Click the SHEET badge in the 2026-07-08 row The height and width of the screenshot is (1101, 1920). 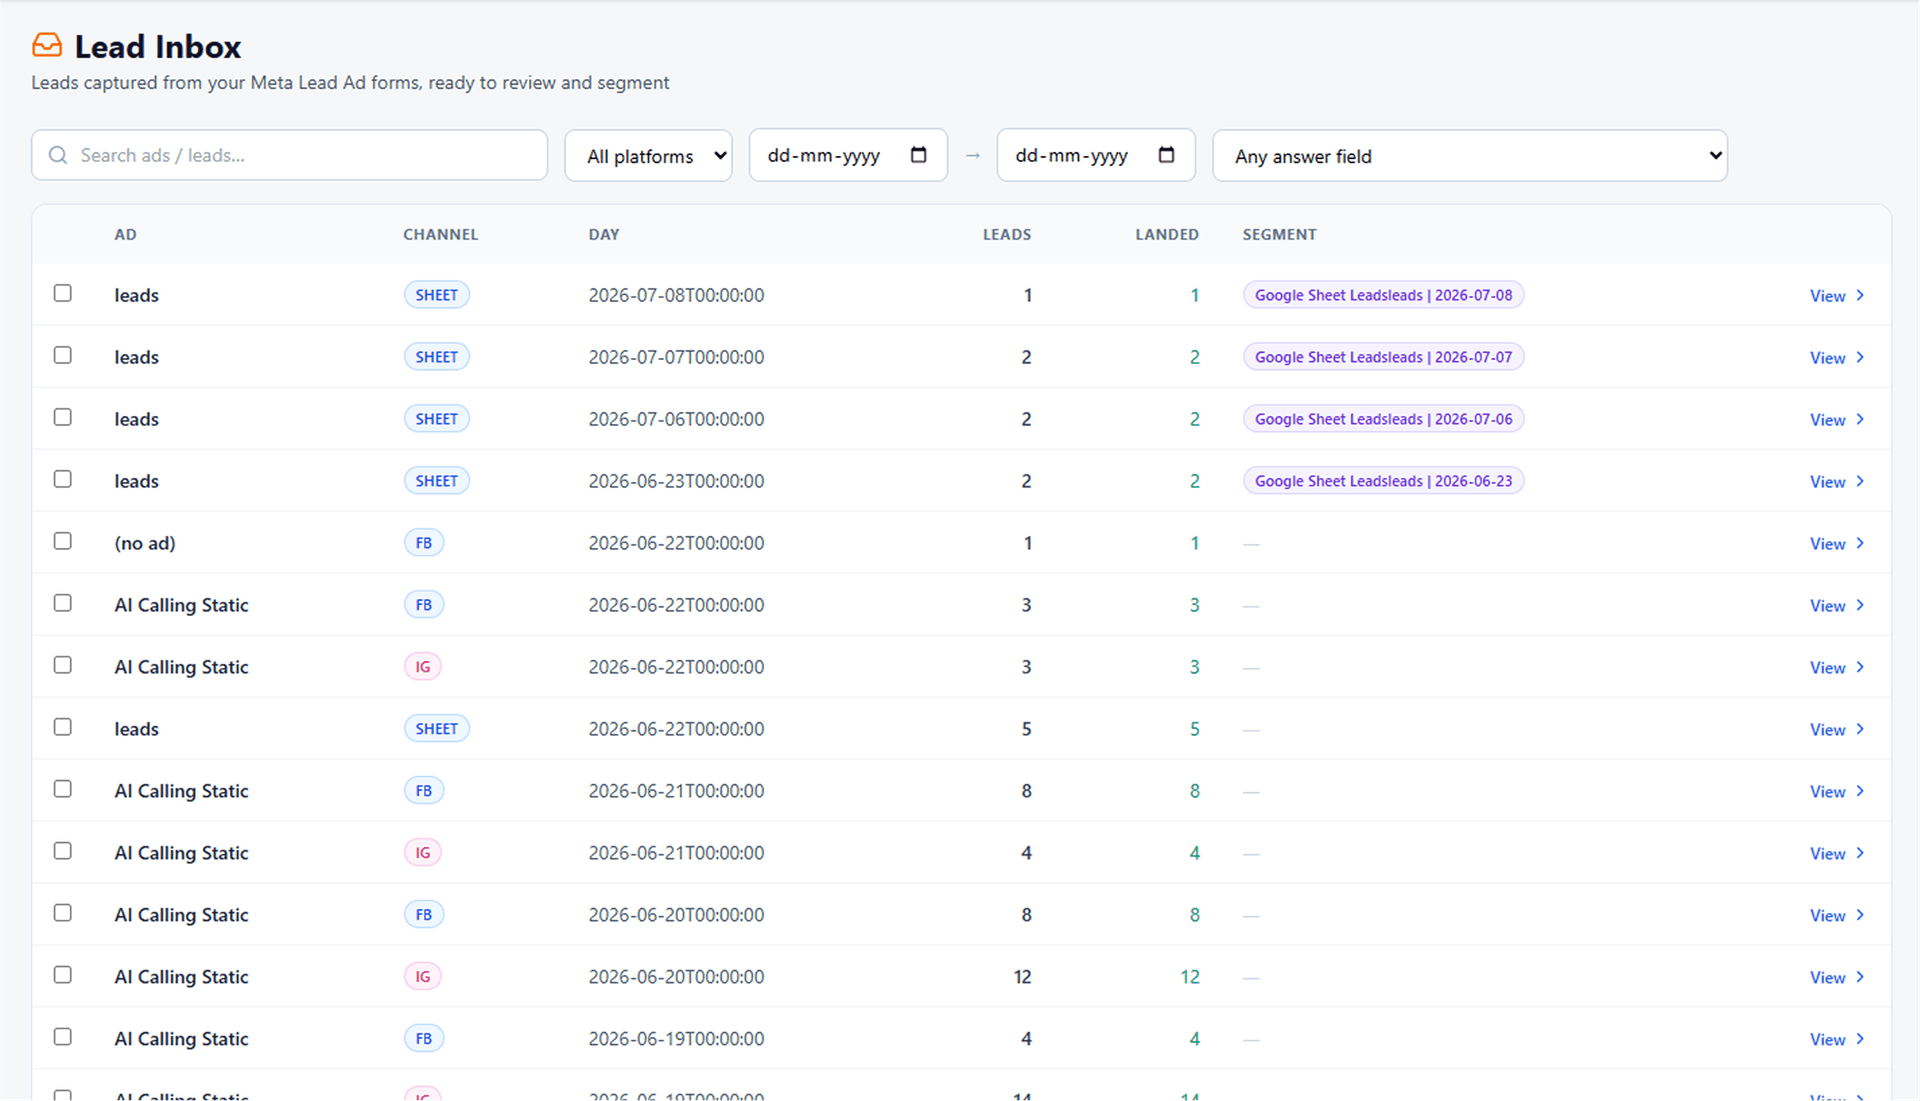coord(437,295)
